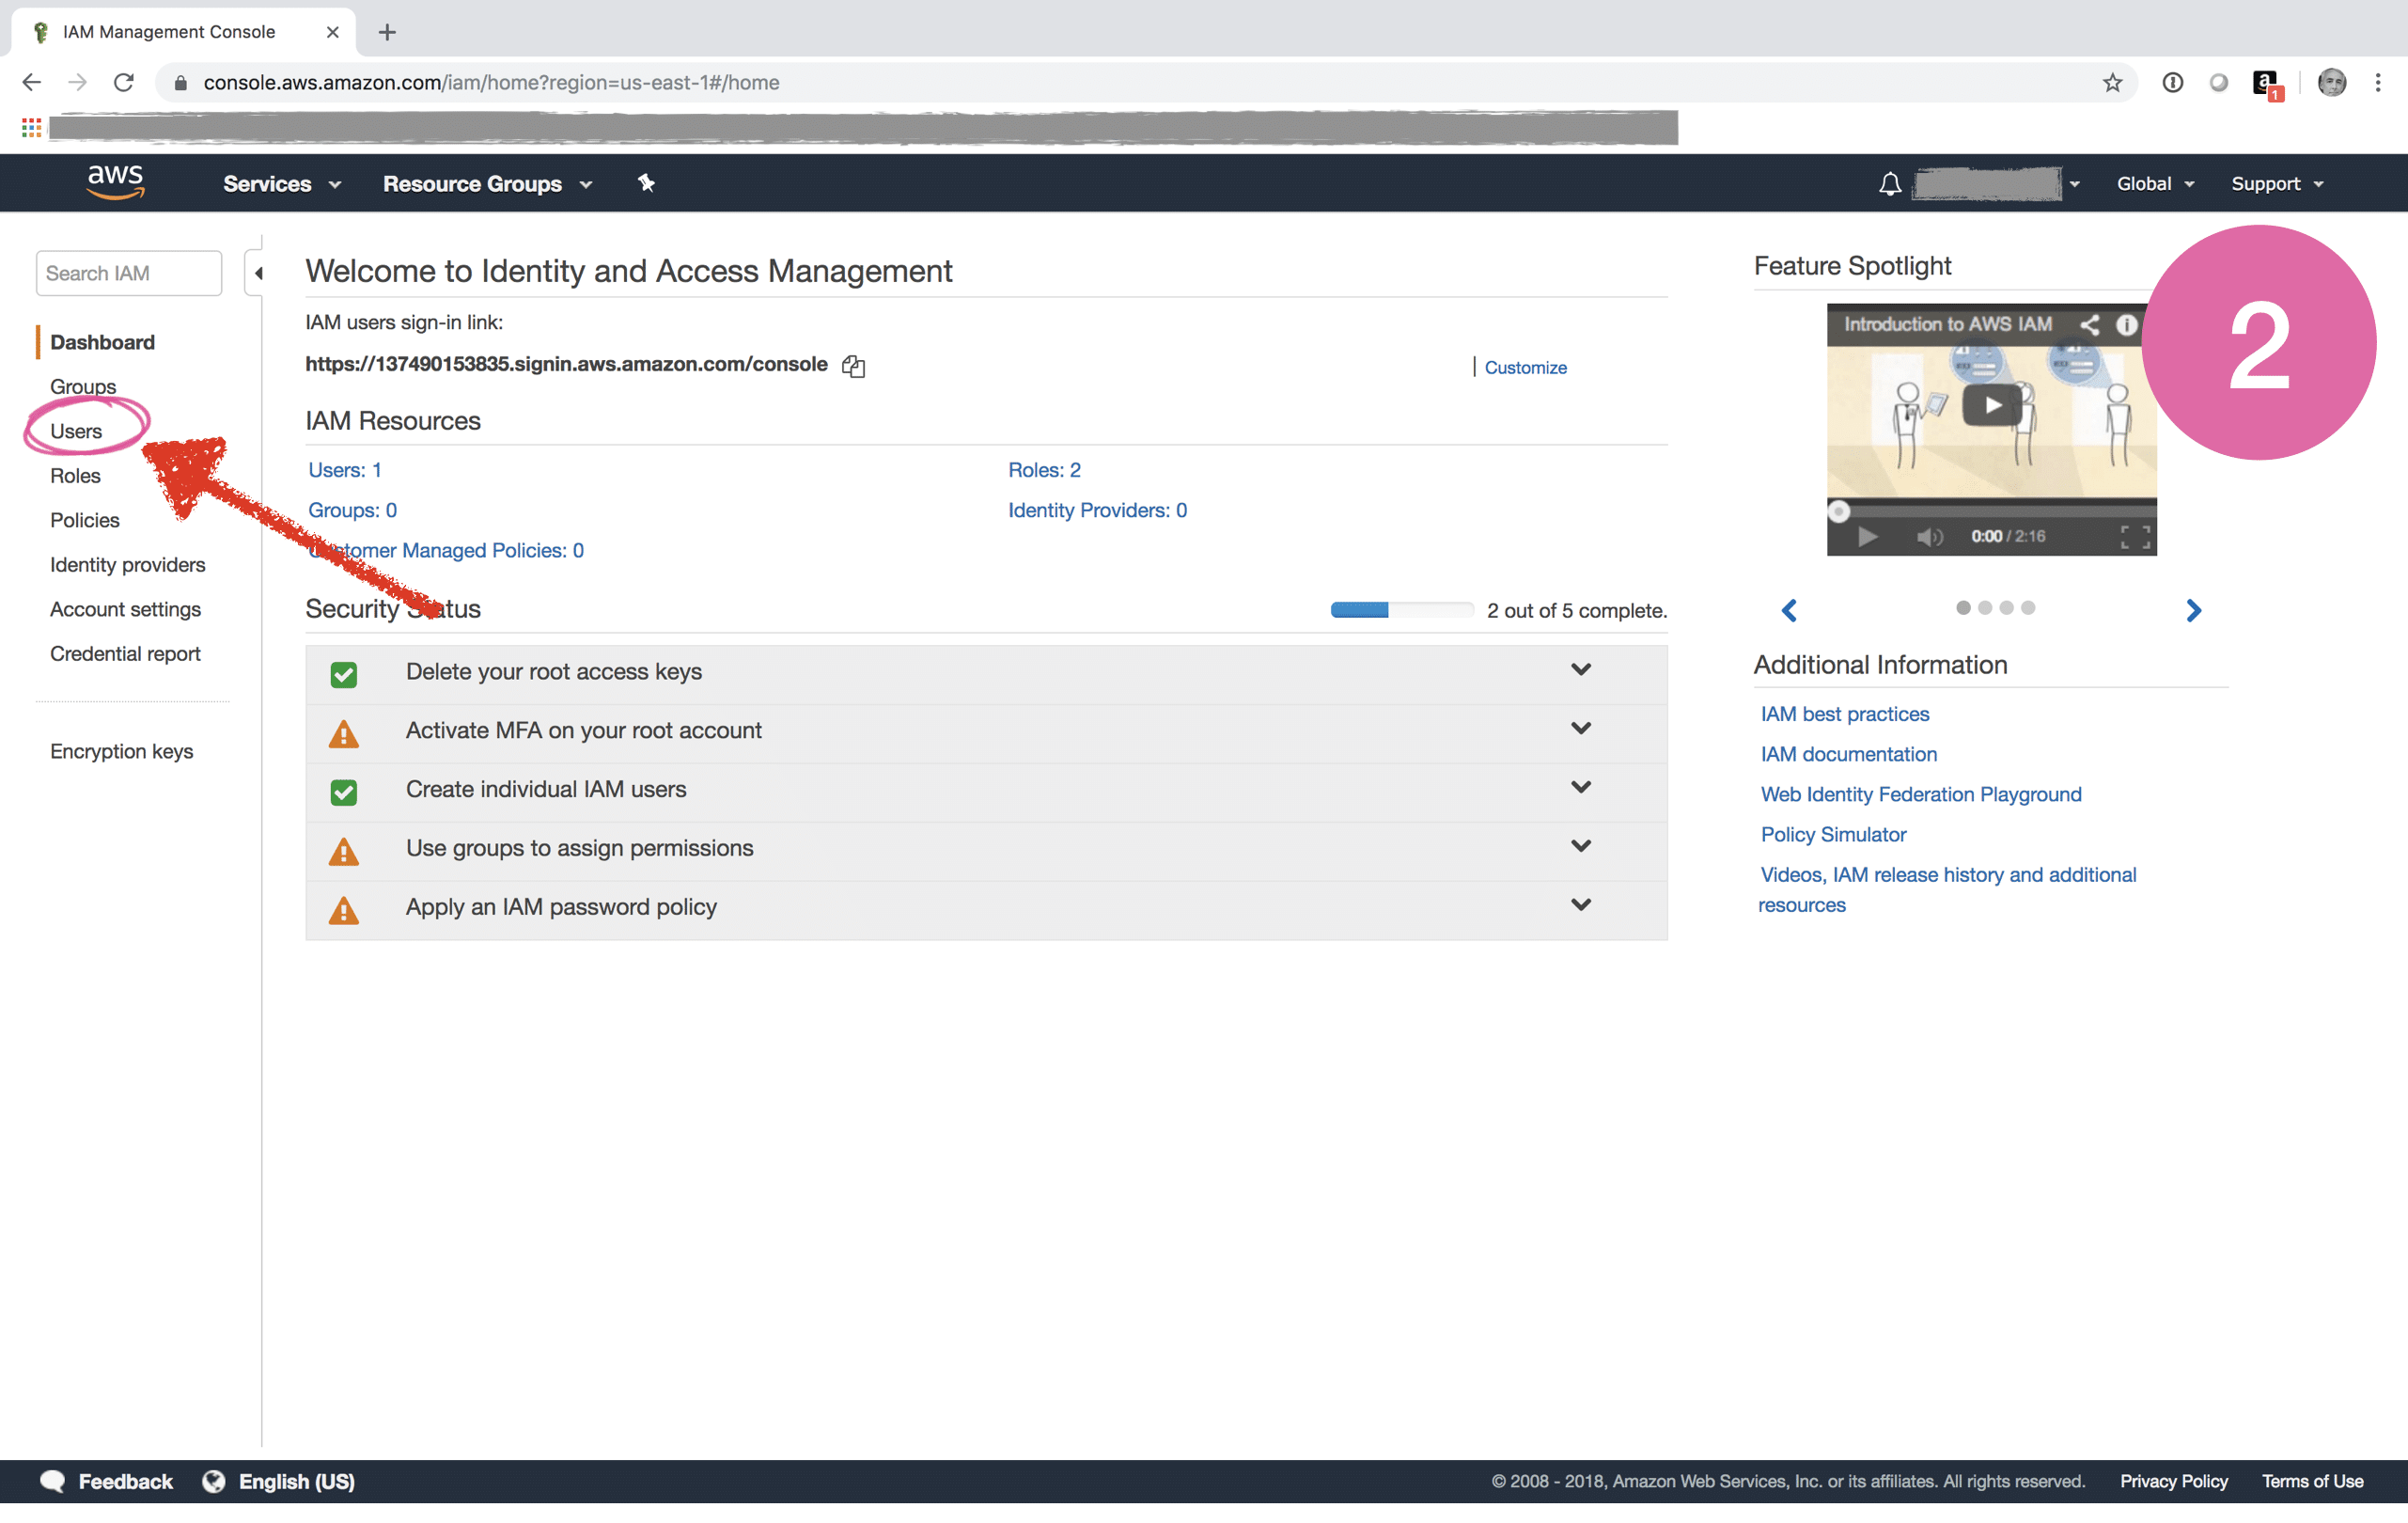Open Encryption keys in the sidebar
The width and height of the screenshot is (2408, 1523).
[121, 751]
